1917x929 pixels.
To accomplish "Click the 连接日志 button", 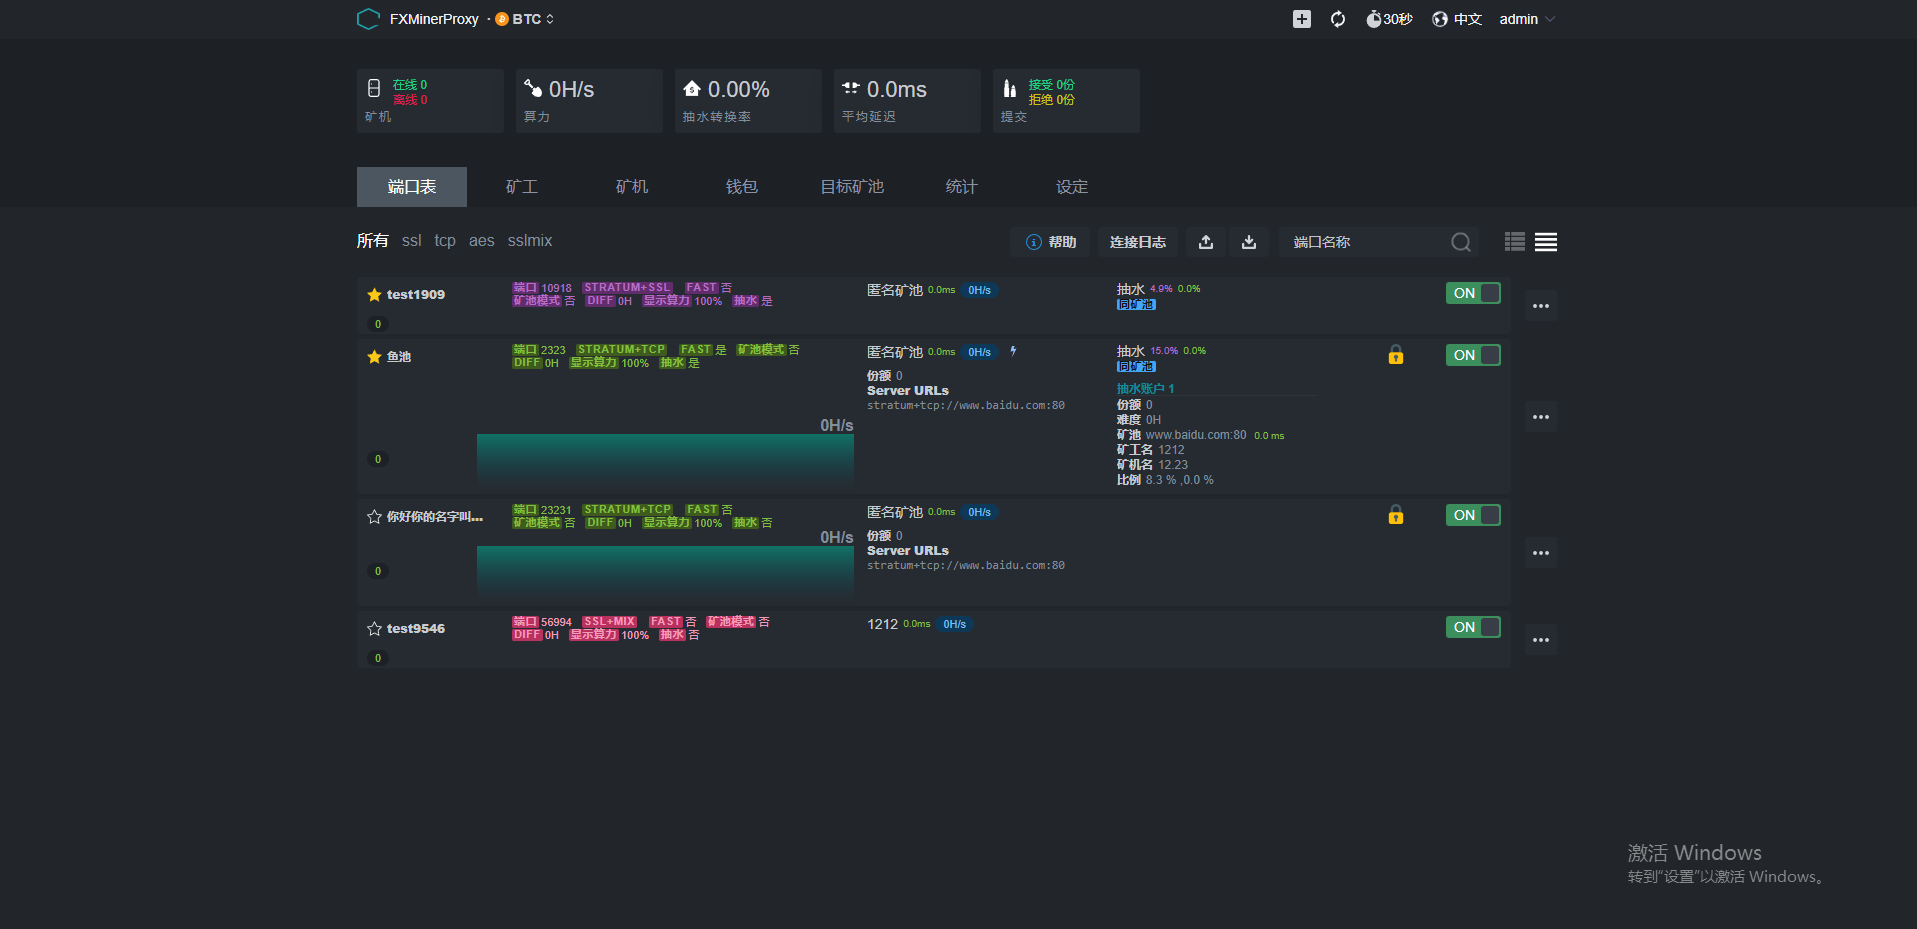I will 1137,242.
